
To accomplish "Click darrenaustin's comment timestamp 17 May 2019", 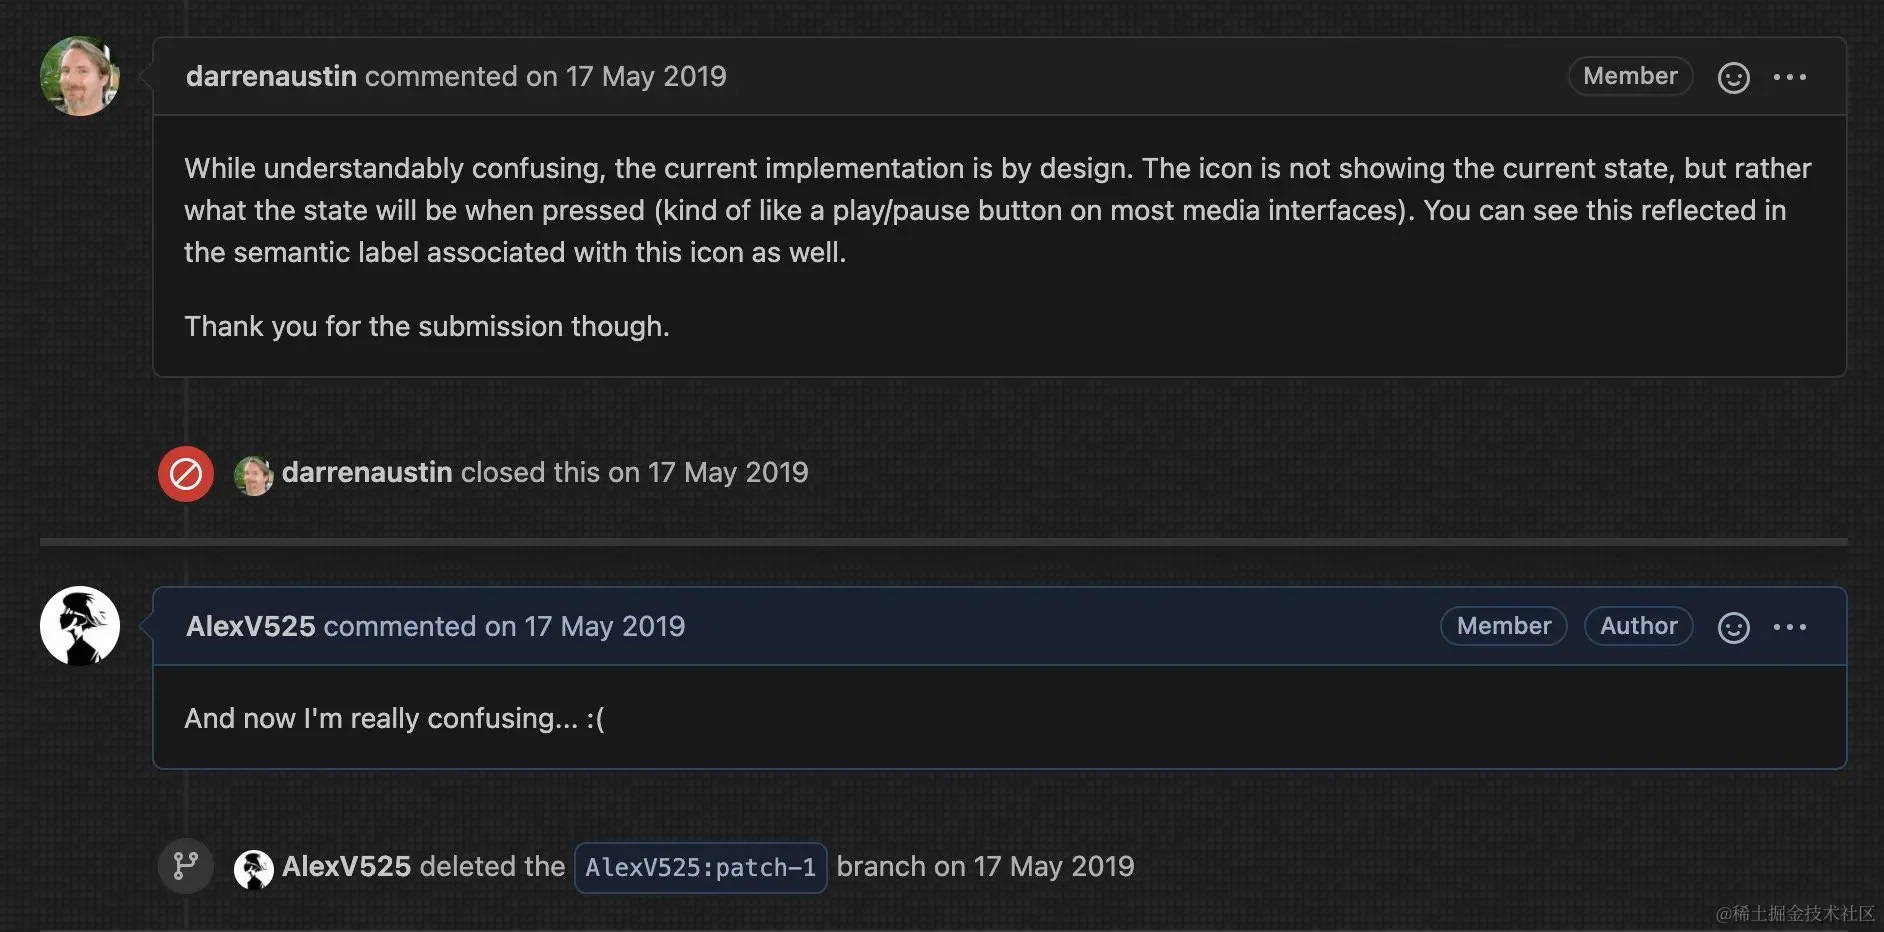I will coord(646,77).
